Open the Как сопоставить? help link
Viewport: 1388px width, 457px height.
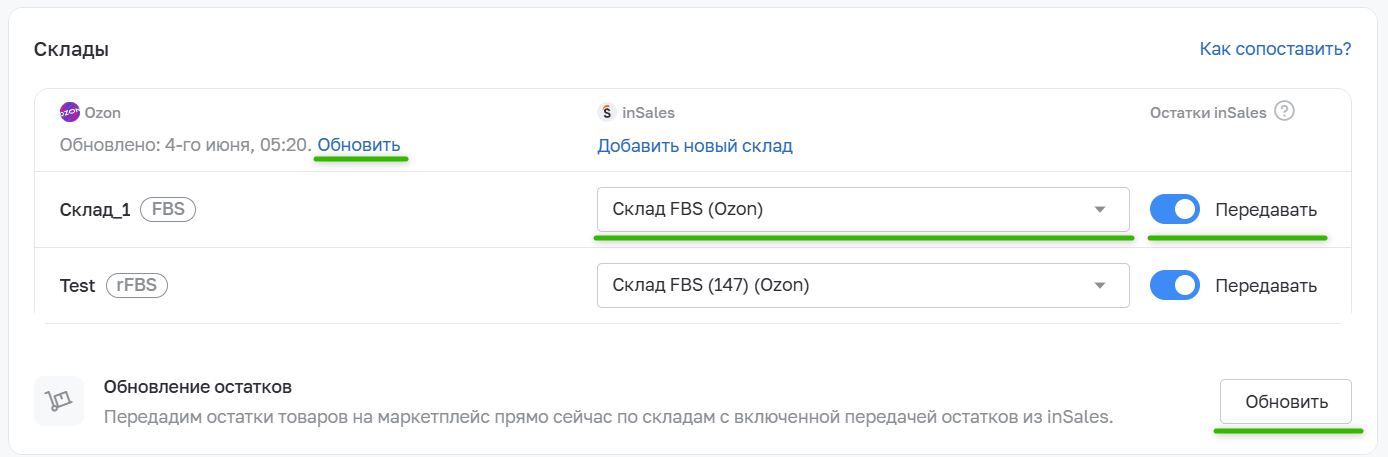pyautogui.click(x=1275, y=48)
